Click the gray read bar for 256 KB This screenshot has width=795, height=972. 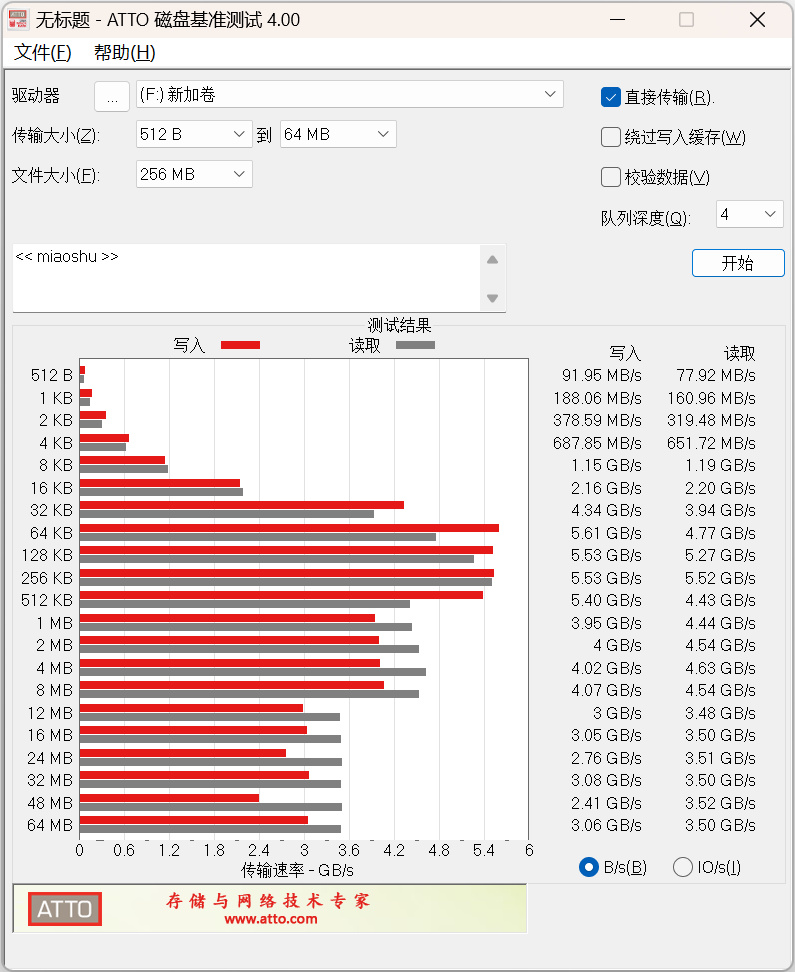tap(286, 582)
